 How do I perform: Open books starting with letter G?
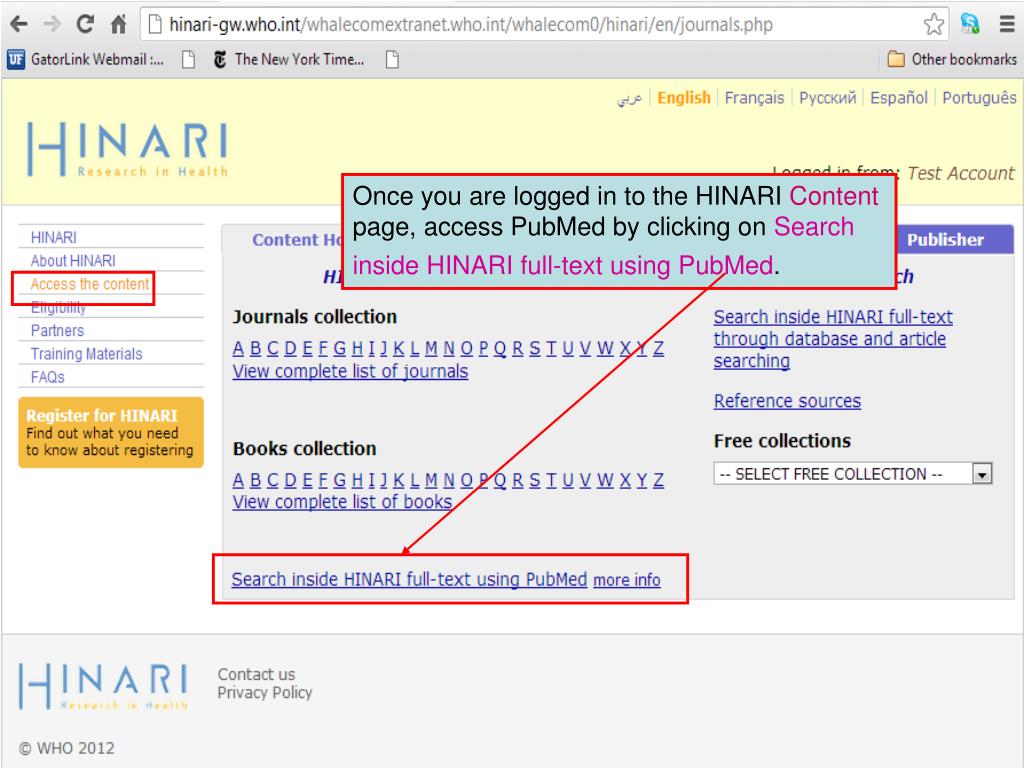(x=339, y=480)
